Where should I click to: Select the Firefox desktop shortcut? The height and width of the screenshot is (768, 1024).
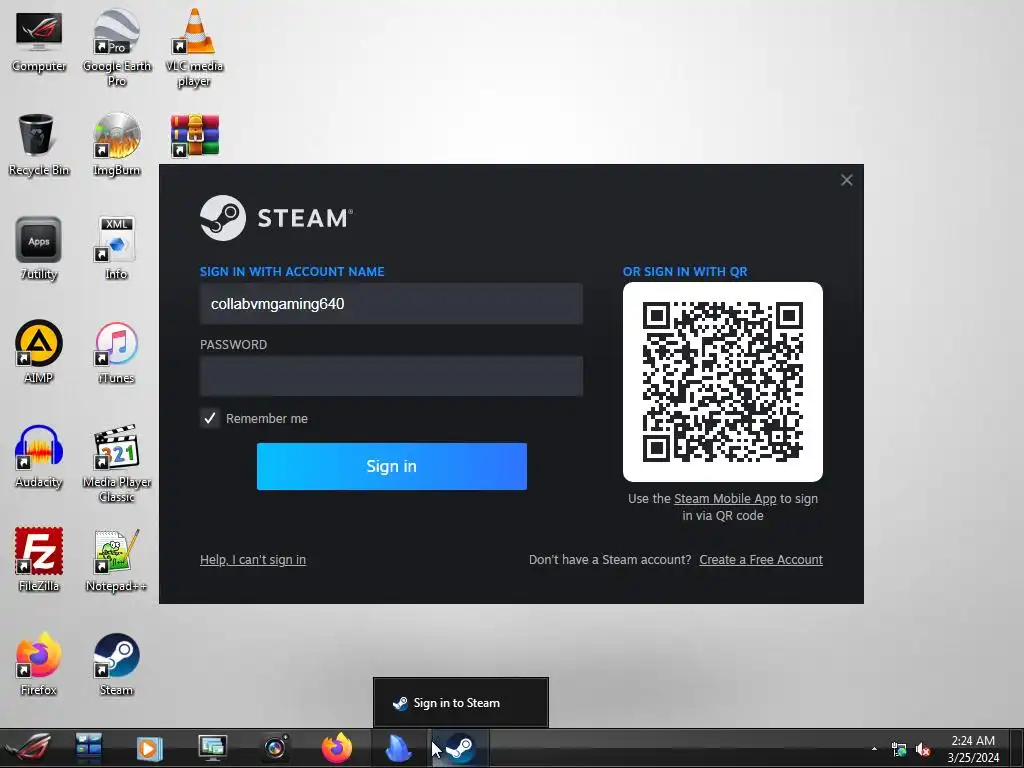point(39,664)
